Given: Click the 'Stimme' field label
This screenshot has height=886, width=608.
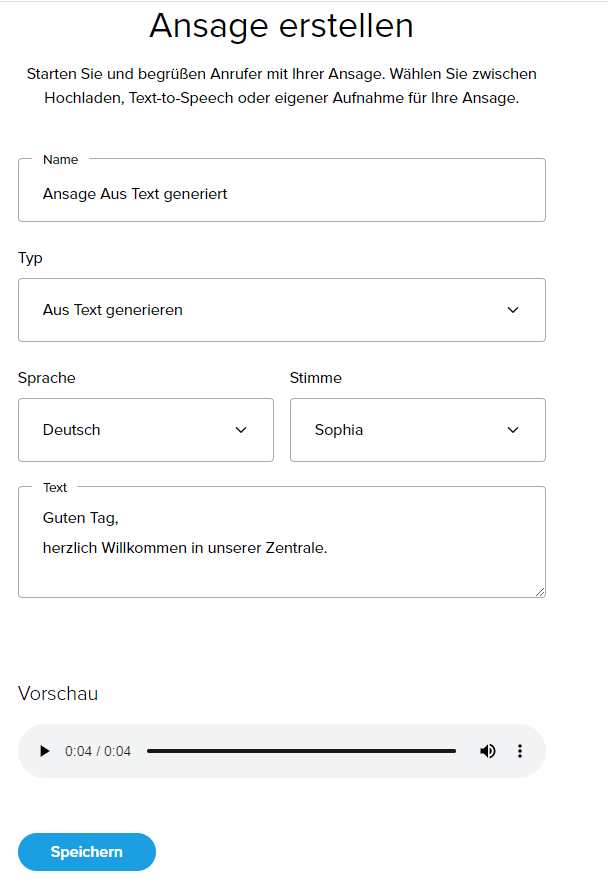Looking at the screenshot, I should [x=316, y=378].
